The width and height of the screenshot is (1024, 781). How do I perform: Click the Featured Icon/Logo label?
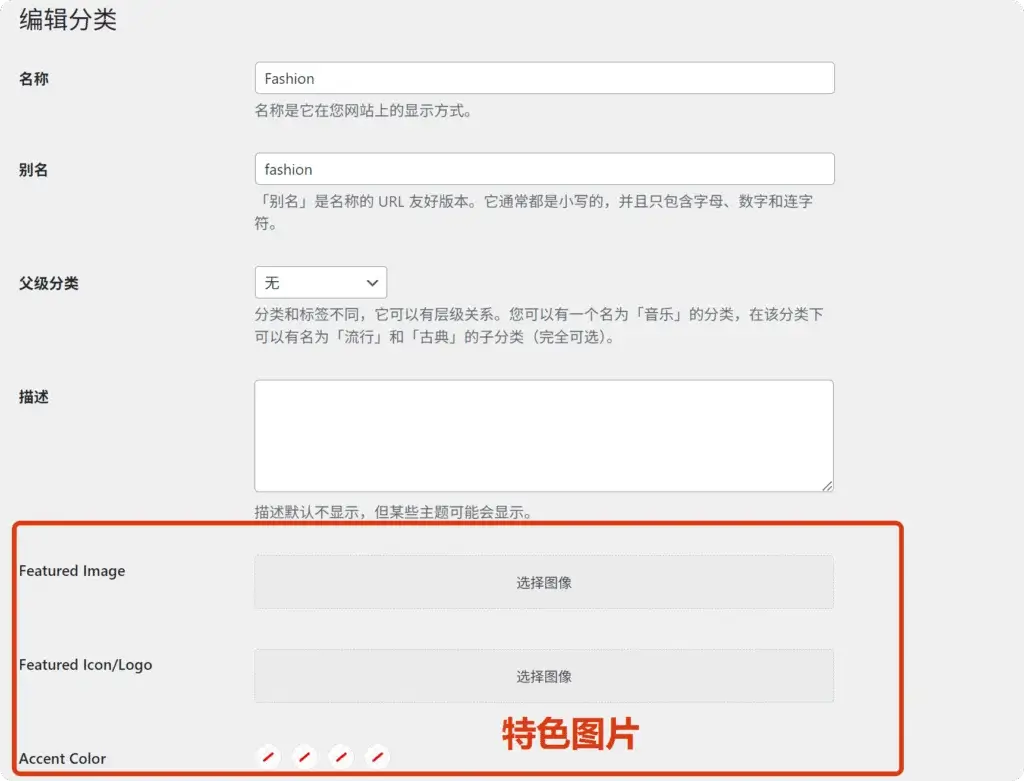[x=86, y=665]
